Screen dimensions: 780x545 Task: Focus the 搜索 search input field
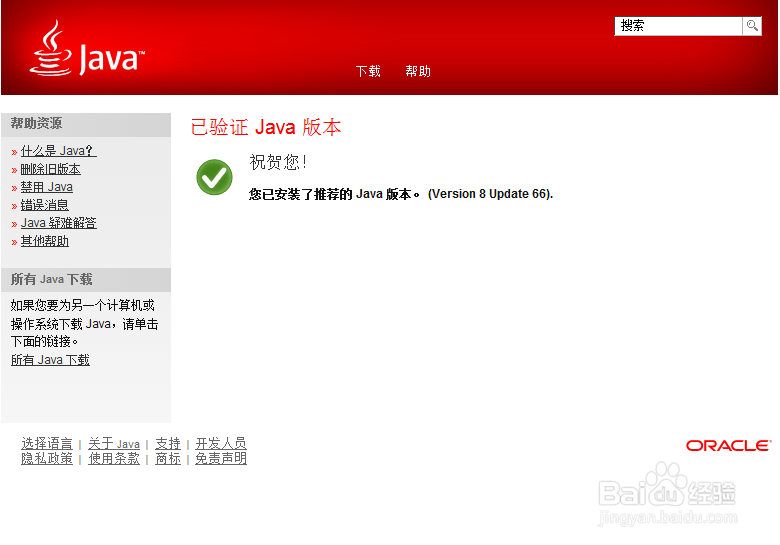pyautogui.click(x=679, y=26)
